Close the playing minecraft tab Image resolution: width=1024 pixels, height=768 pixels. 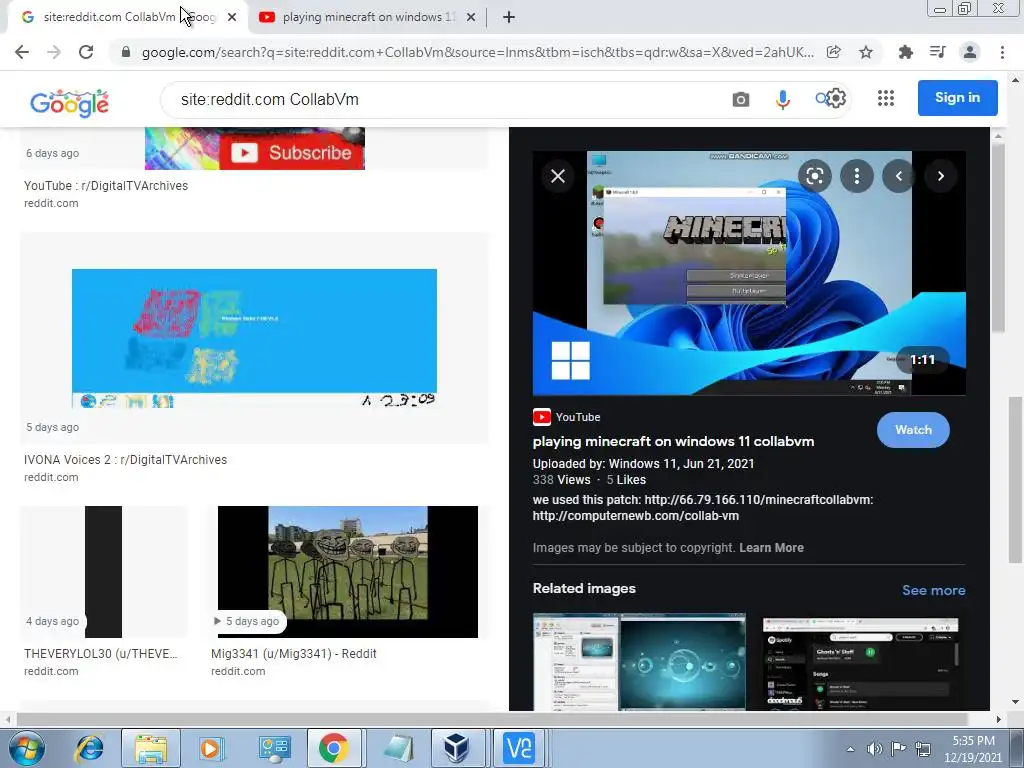[471, 18]
